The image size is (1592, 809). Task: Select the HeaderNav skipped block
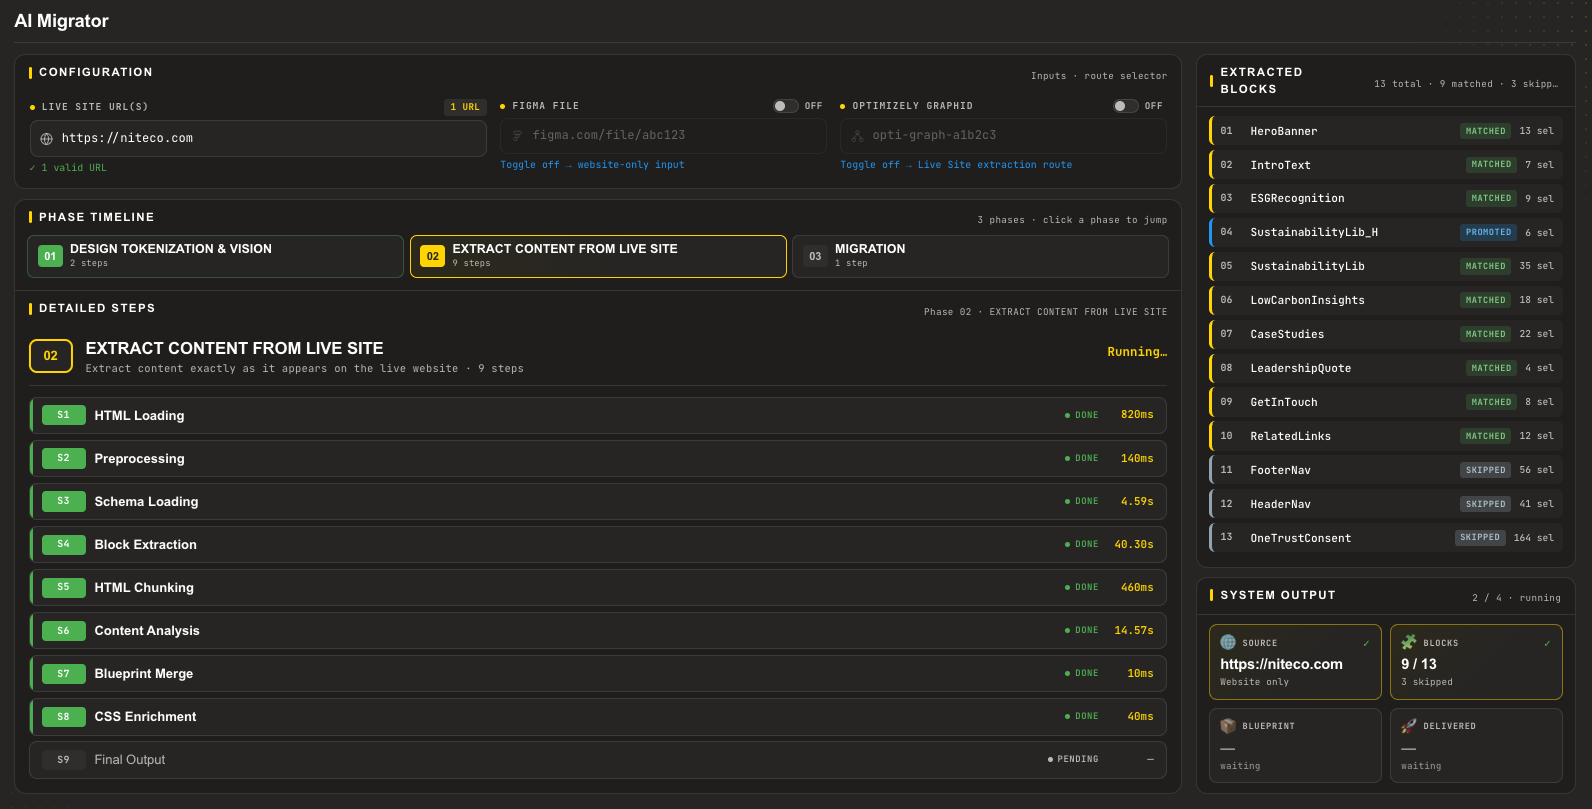coord(1386,504)
